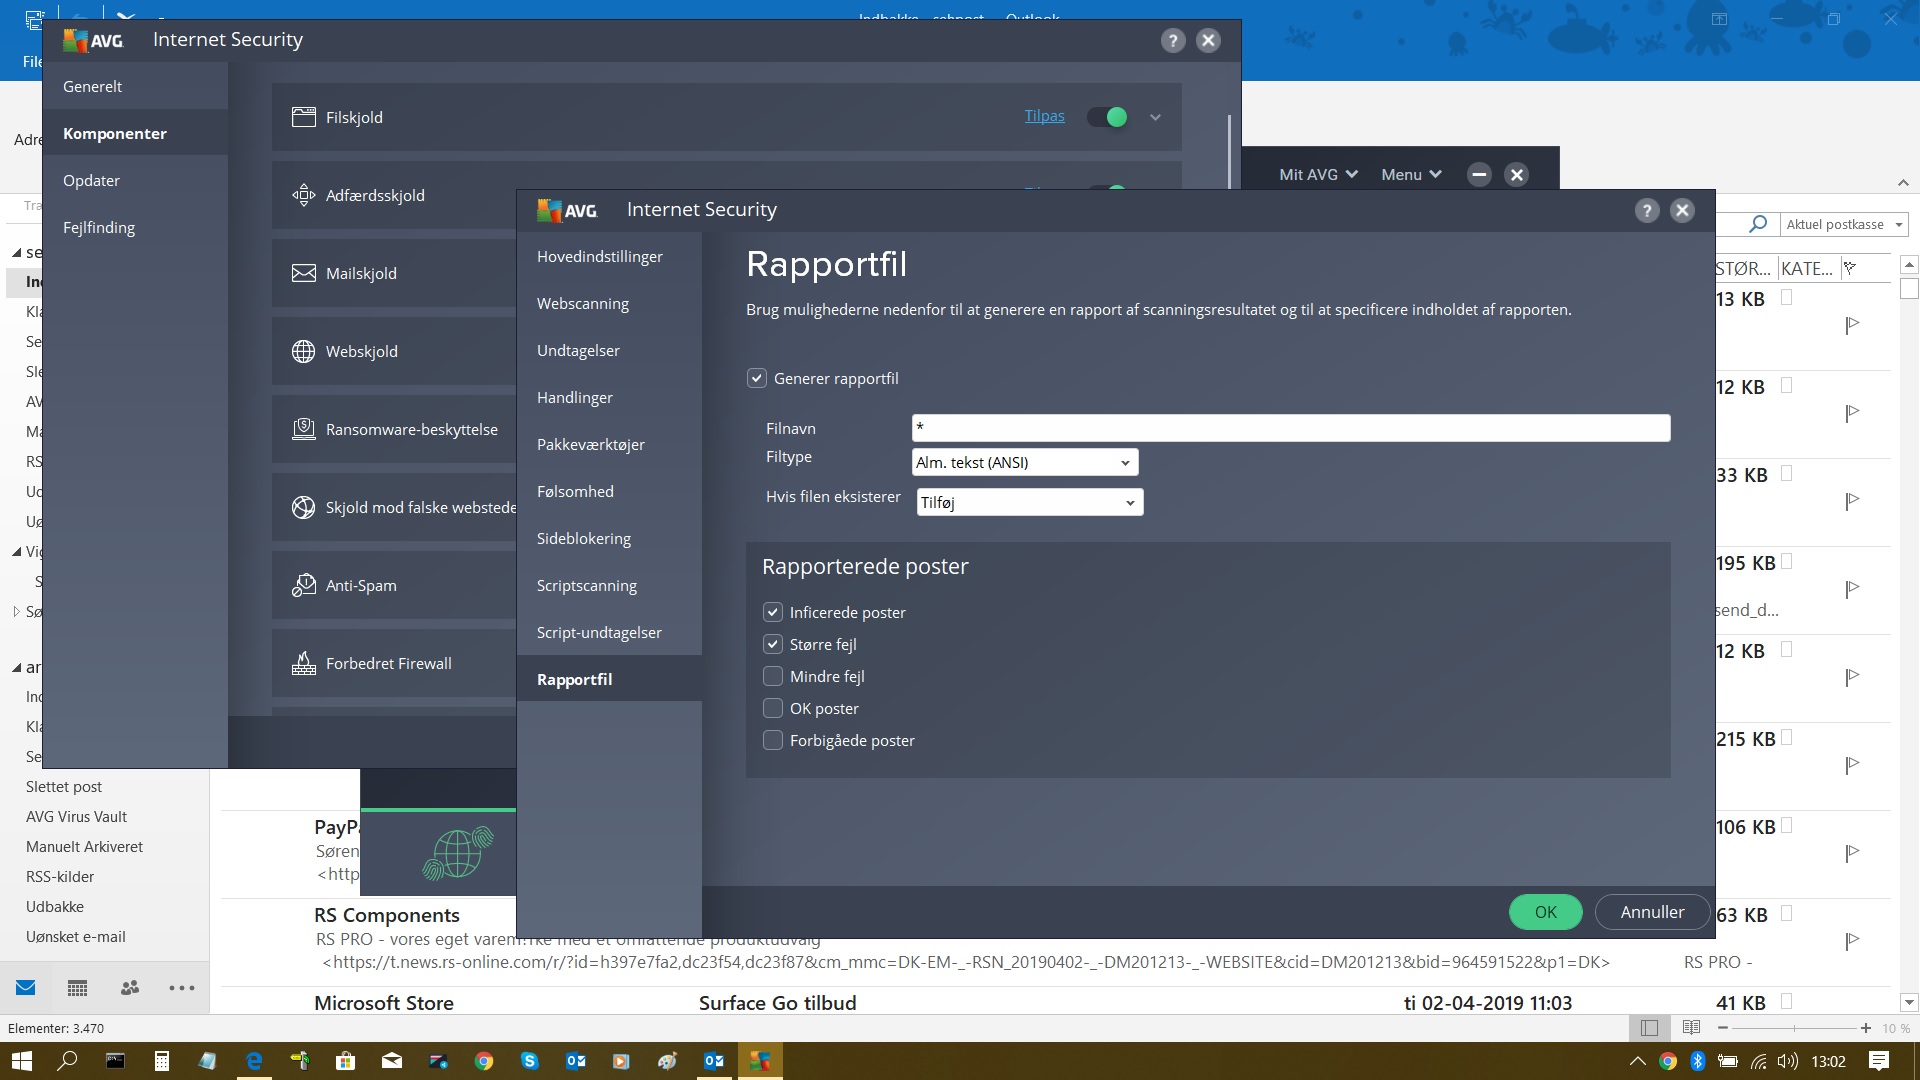Confirm settings with the OK button
This screenshot has width=1920, height=1080.
pyautogui.click(x=1545, y=912)
